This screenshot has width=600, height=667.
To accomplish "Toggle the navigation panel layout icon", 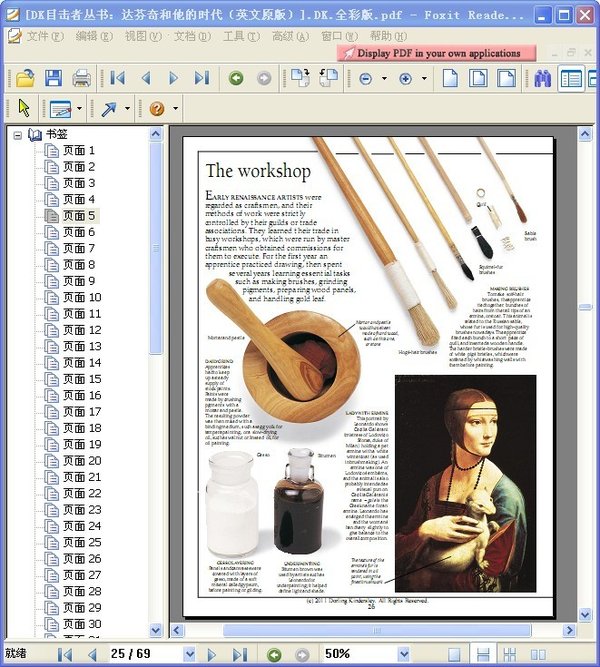I will (x=571, y=79).
